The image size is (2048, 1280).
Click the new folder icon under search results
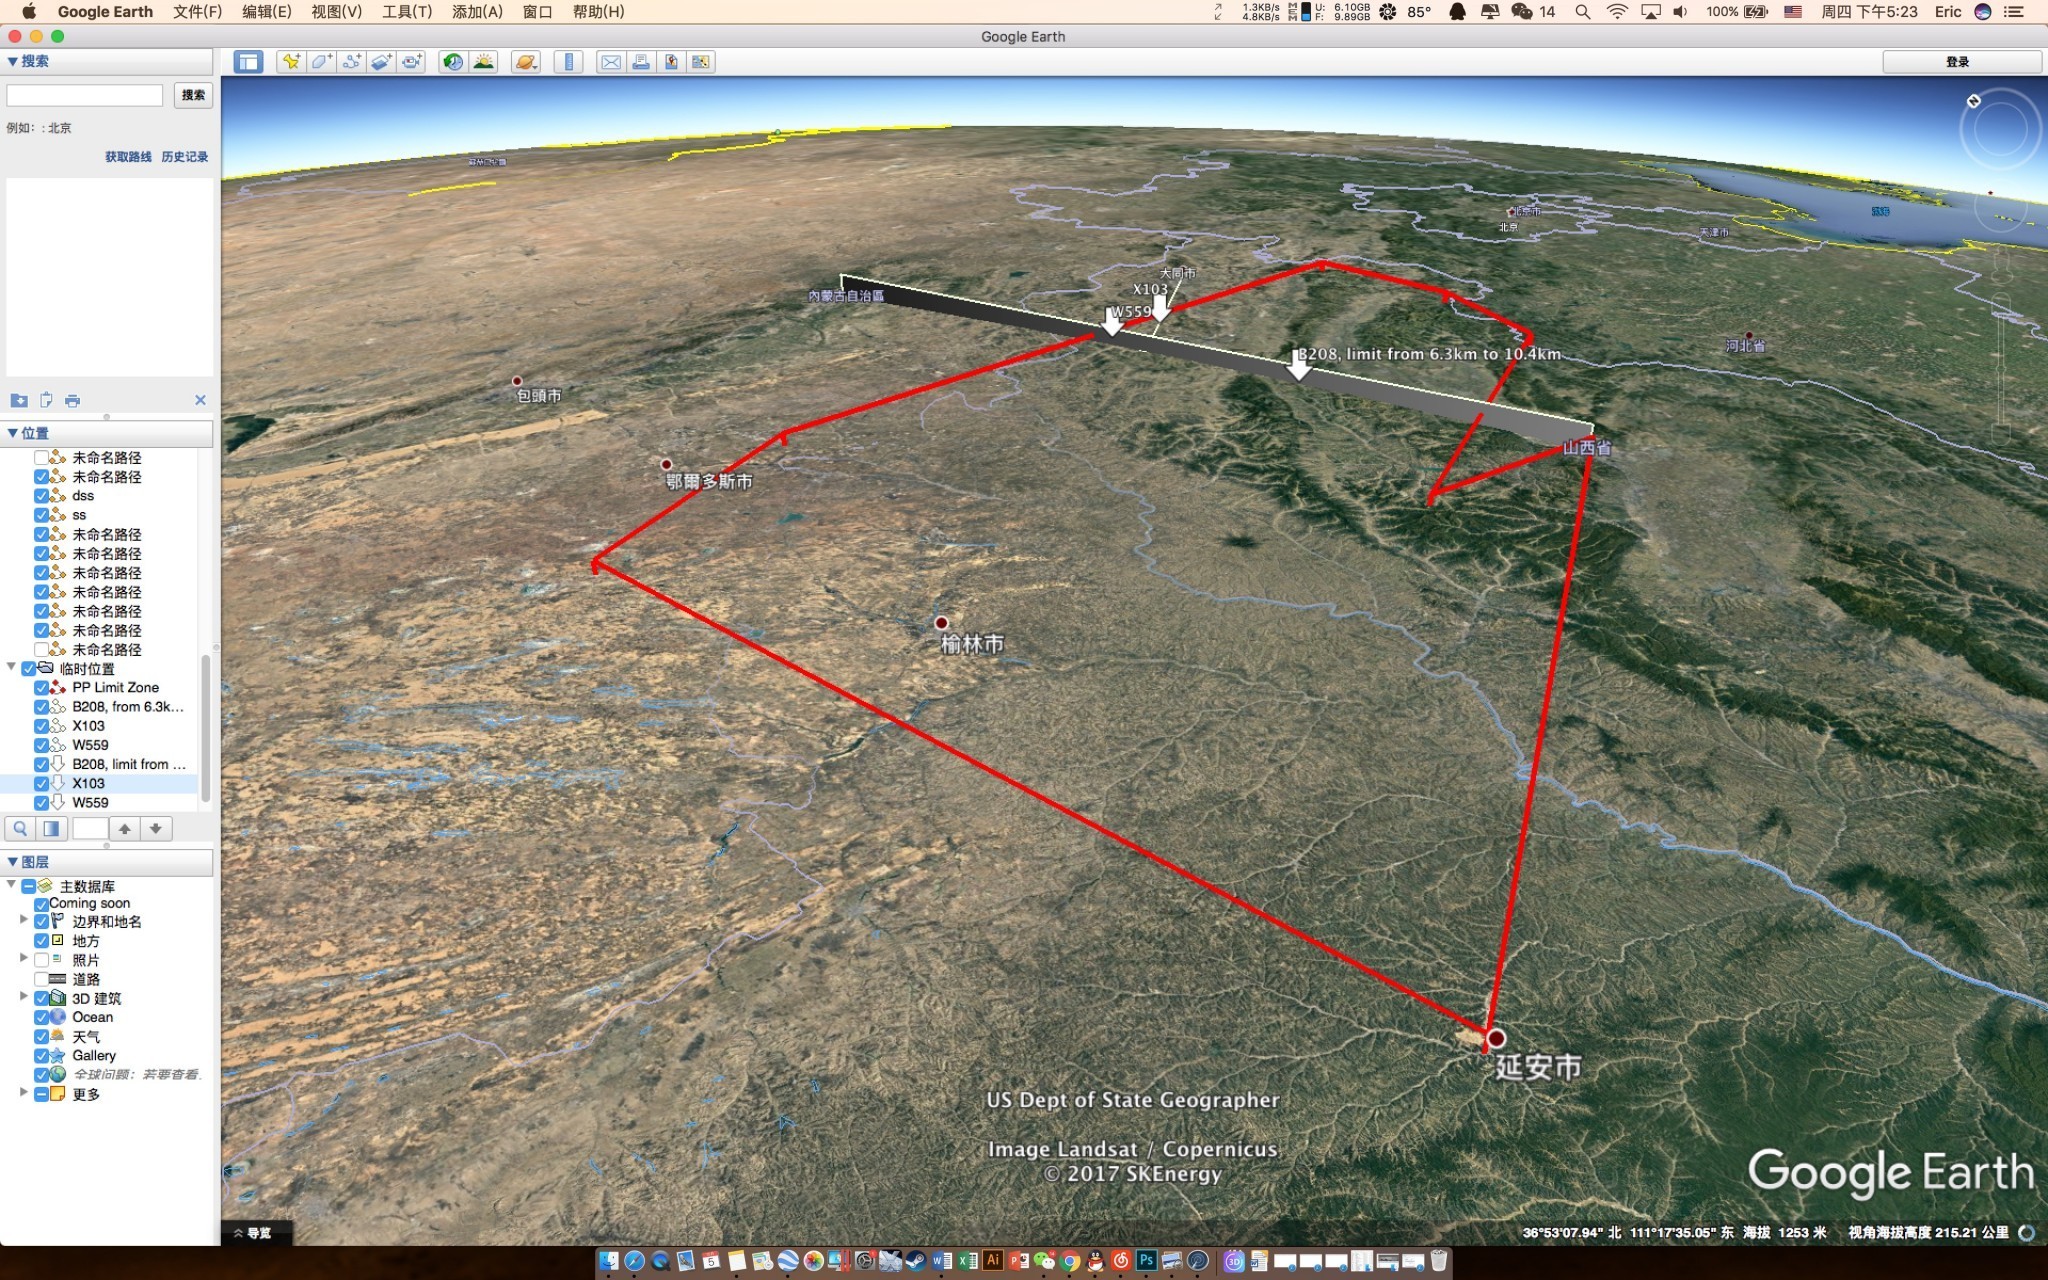(19, 400)
